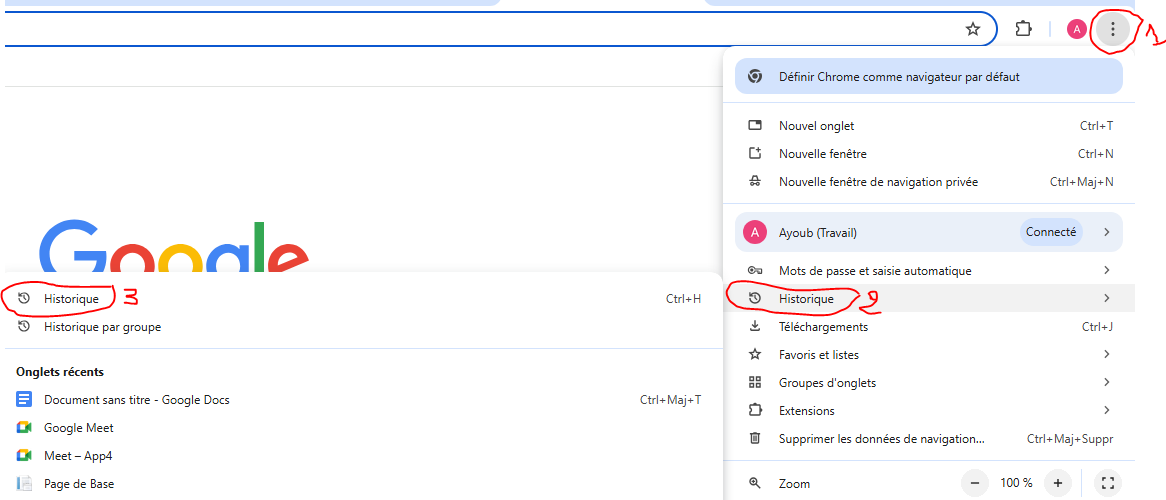This screenshot has width=1166, height=500.
Task: Click the 100 % zoom value
Action: click(1017, 483)
